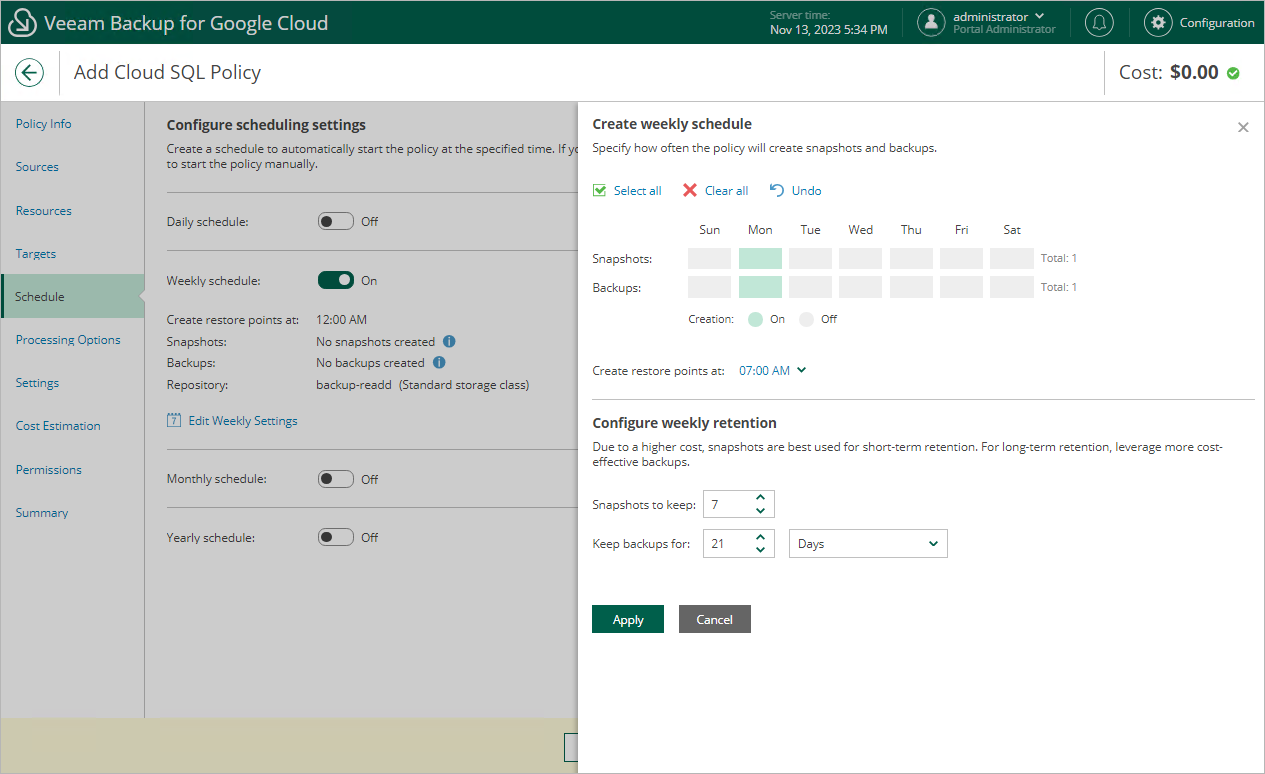Viewport: 1265px width, 774px height.
Task: Turn off the Weekly schedule toggle
Action: pos(335,281)
